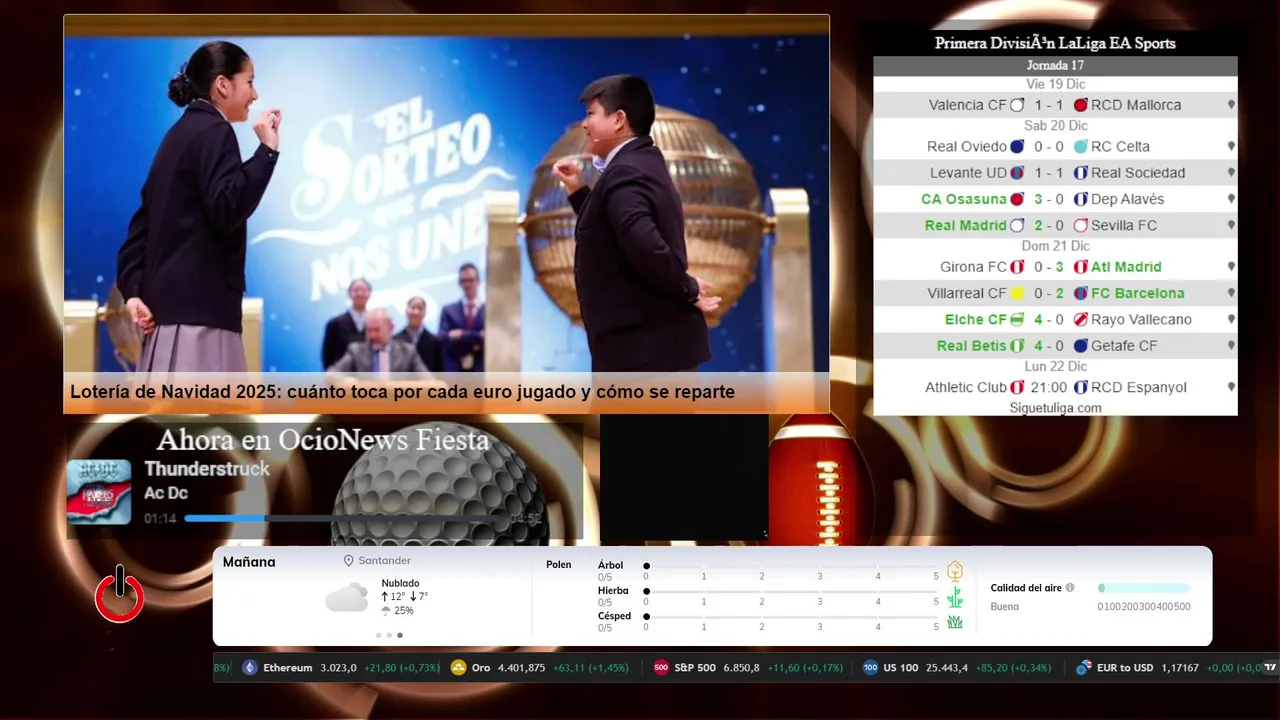Click the Árbol tree pollen icon

[955, 571]
